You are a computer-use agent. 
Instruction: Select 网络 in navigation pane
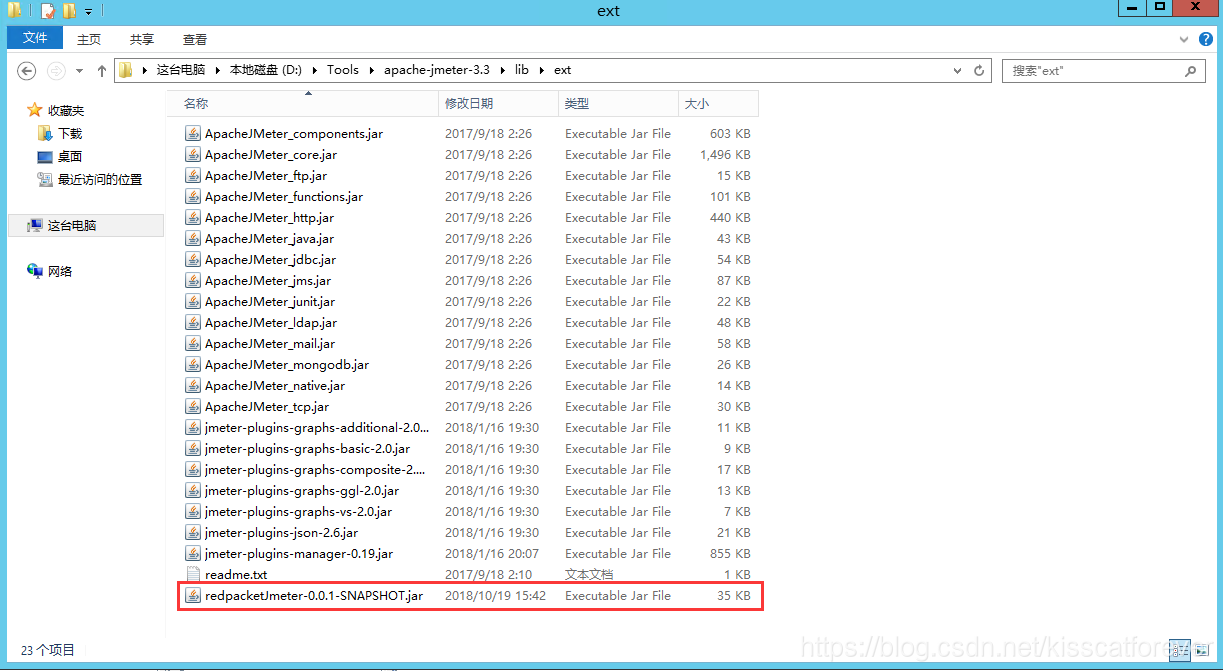pyautogui.click(x=60, y=271)
